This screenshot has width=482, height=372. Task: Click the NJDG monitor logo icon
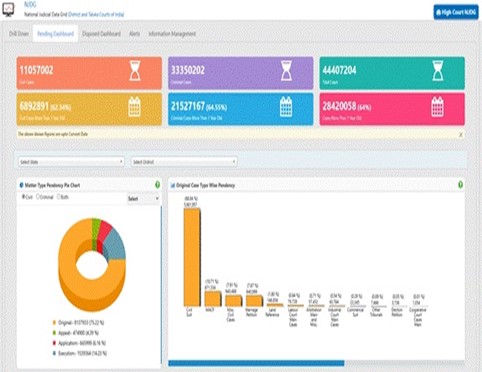point(8,10)
